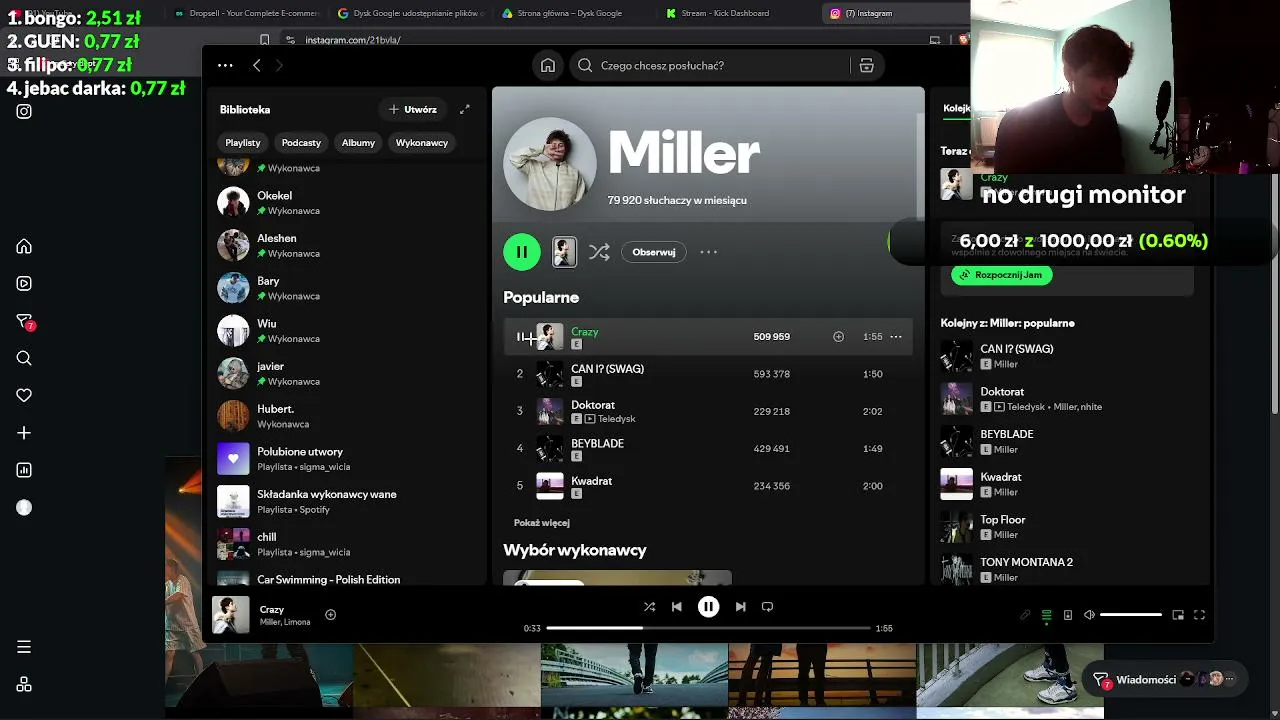Expand the Biblioteka library panel to full view
The height and width of the screenshot is (720, 1280).
(x=464, y=109)
